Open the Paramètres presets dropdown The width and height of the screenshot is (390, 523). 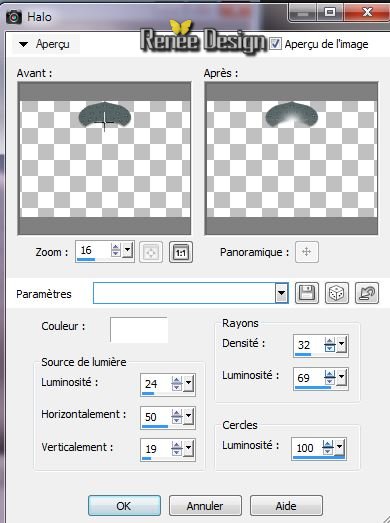(x=281, y=293)
